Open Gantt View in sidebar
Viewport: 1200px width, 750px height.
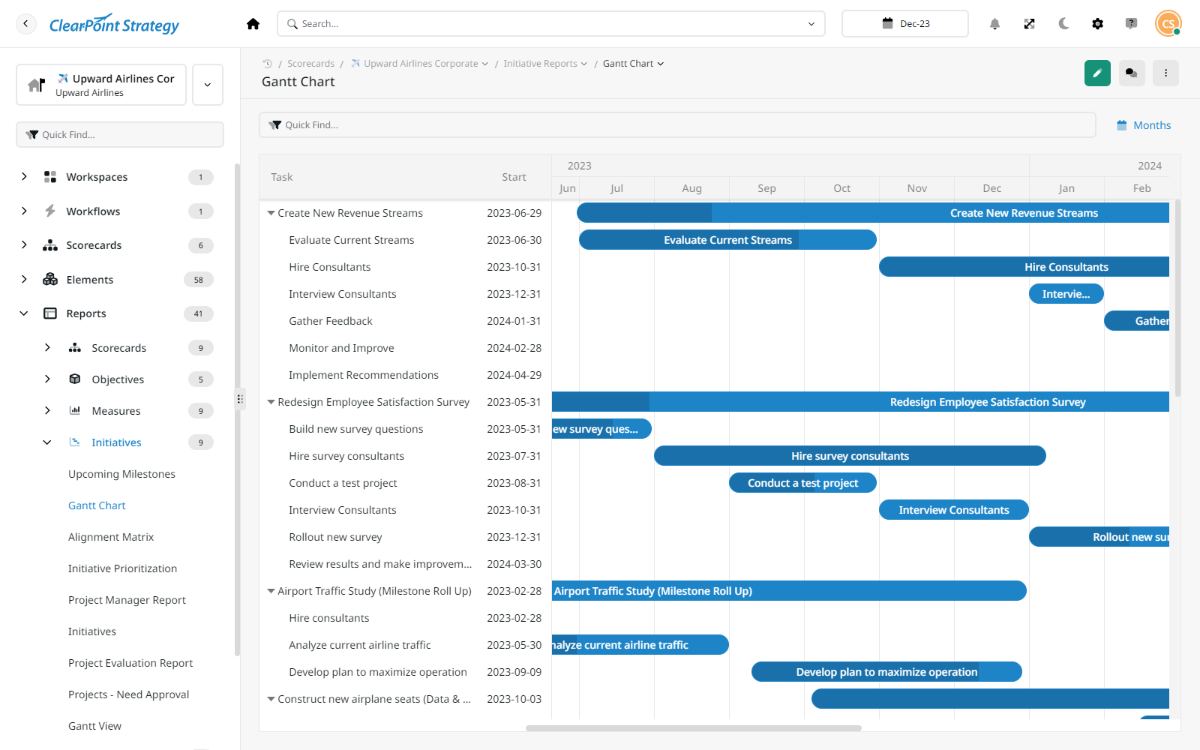95,726
